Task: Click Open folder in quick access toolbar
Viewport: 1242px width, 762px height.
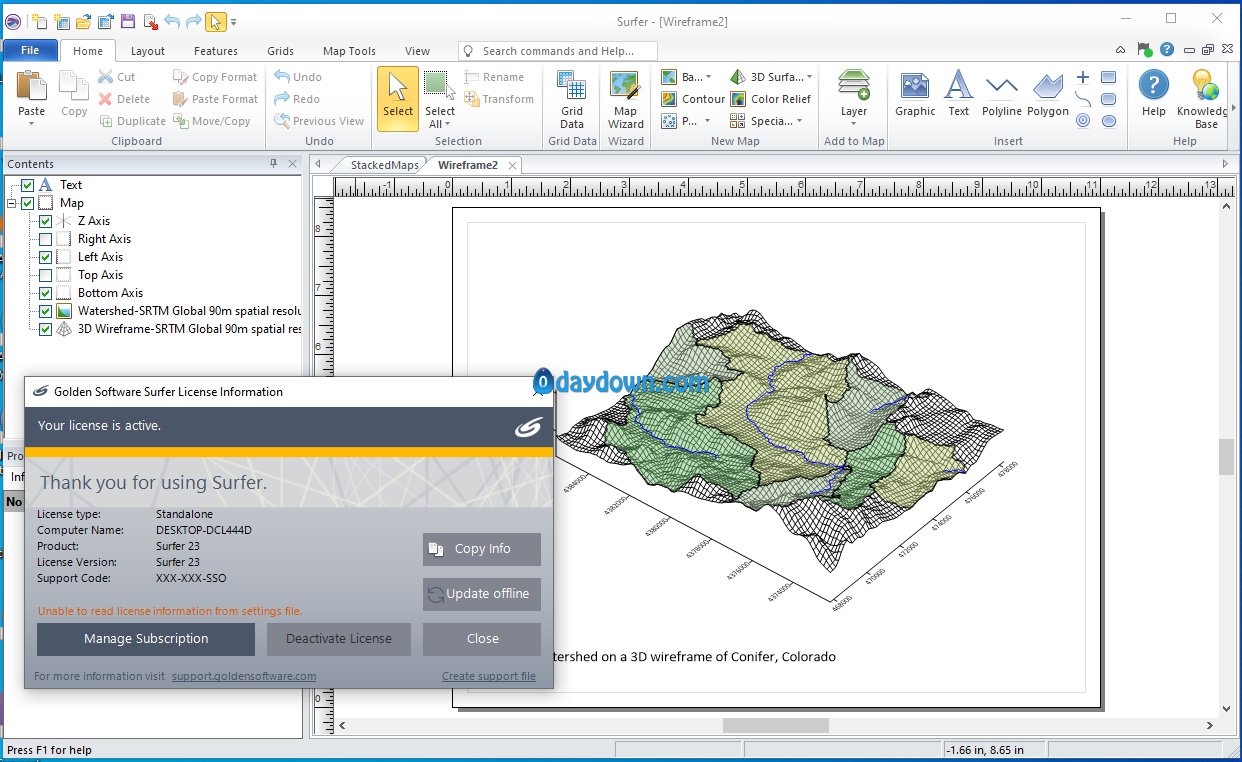Action: [x=84, y=21]
